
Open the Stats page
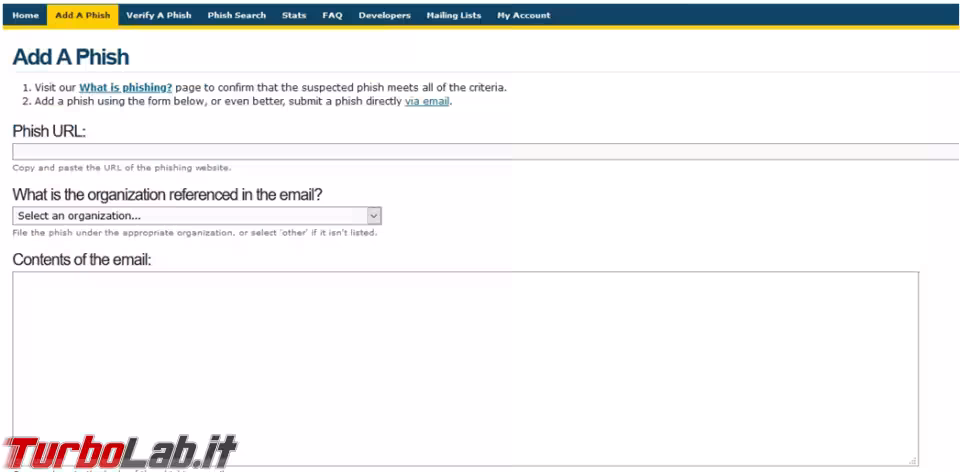click(x=294, y=15)
